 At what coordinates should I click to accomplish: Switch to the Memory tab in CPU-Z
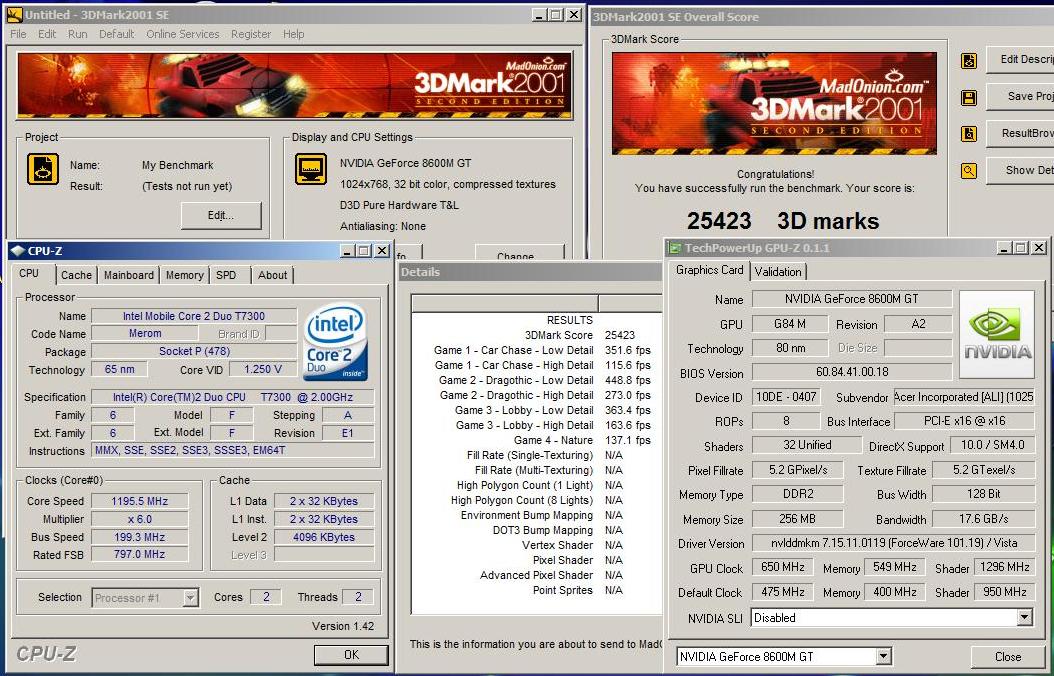pos(184,275)
